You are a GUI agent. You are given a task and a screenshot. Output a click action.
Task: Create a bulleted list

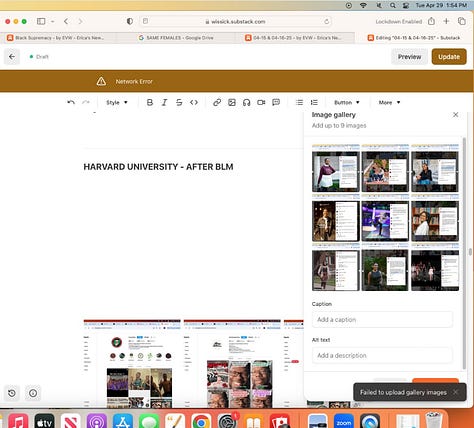click(299, 102)
